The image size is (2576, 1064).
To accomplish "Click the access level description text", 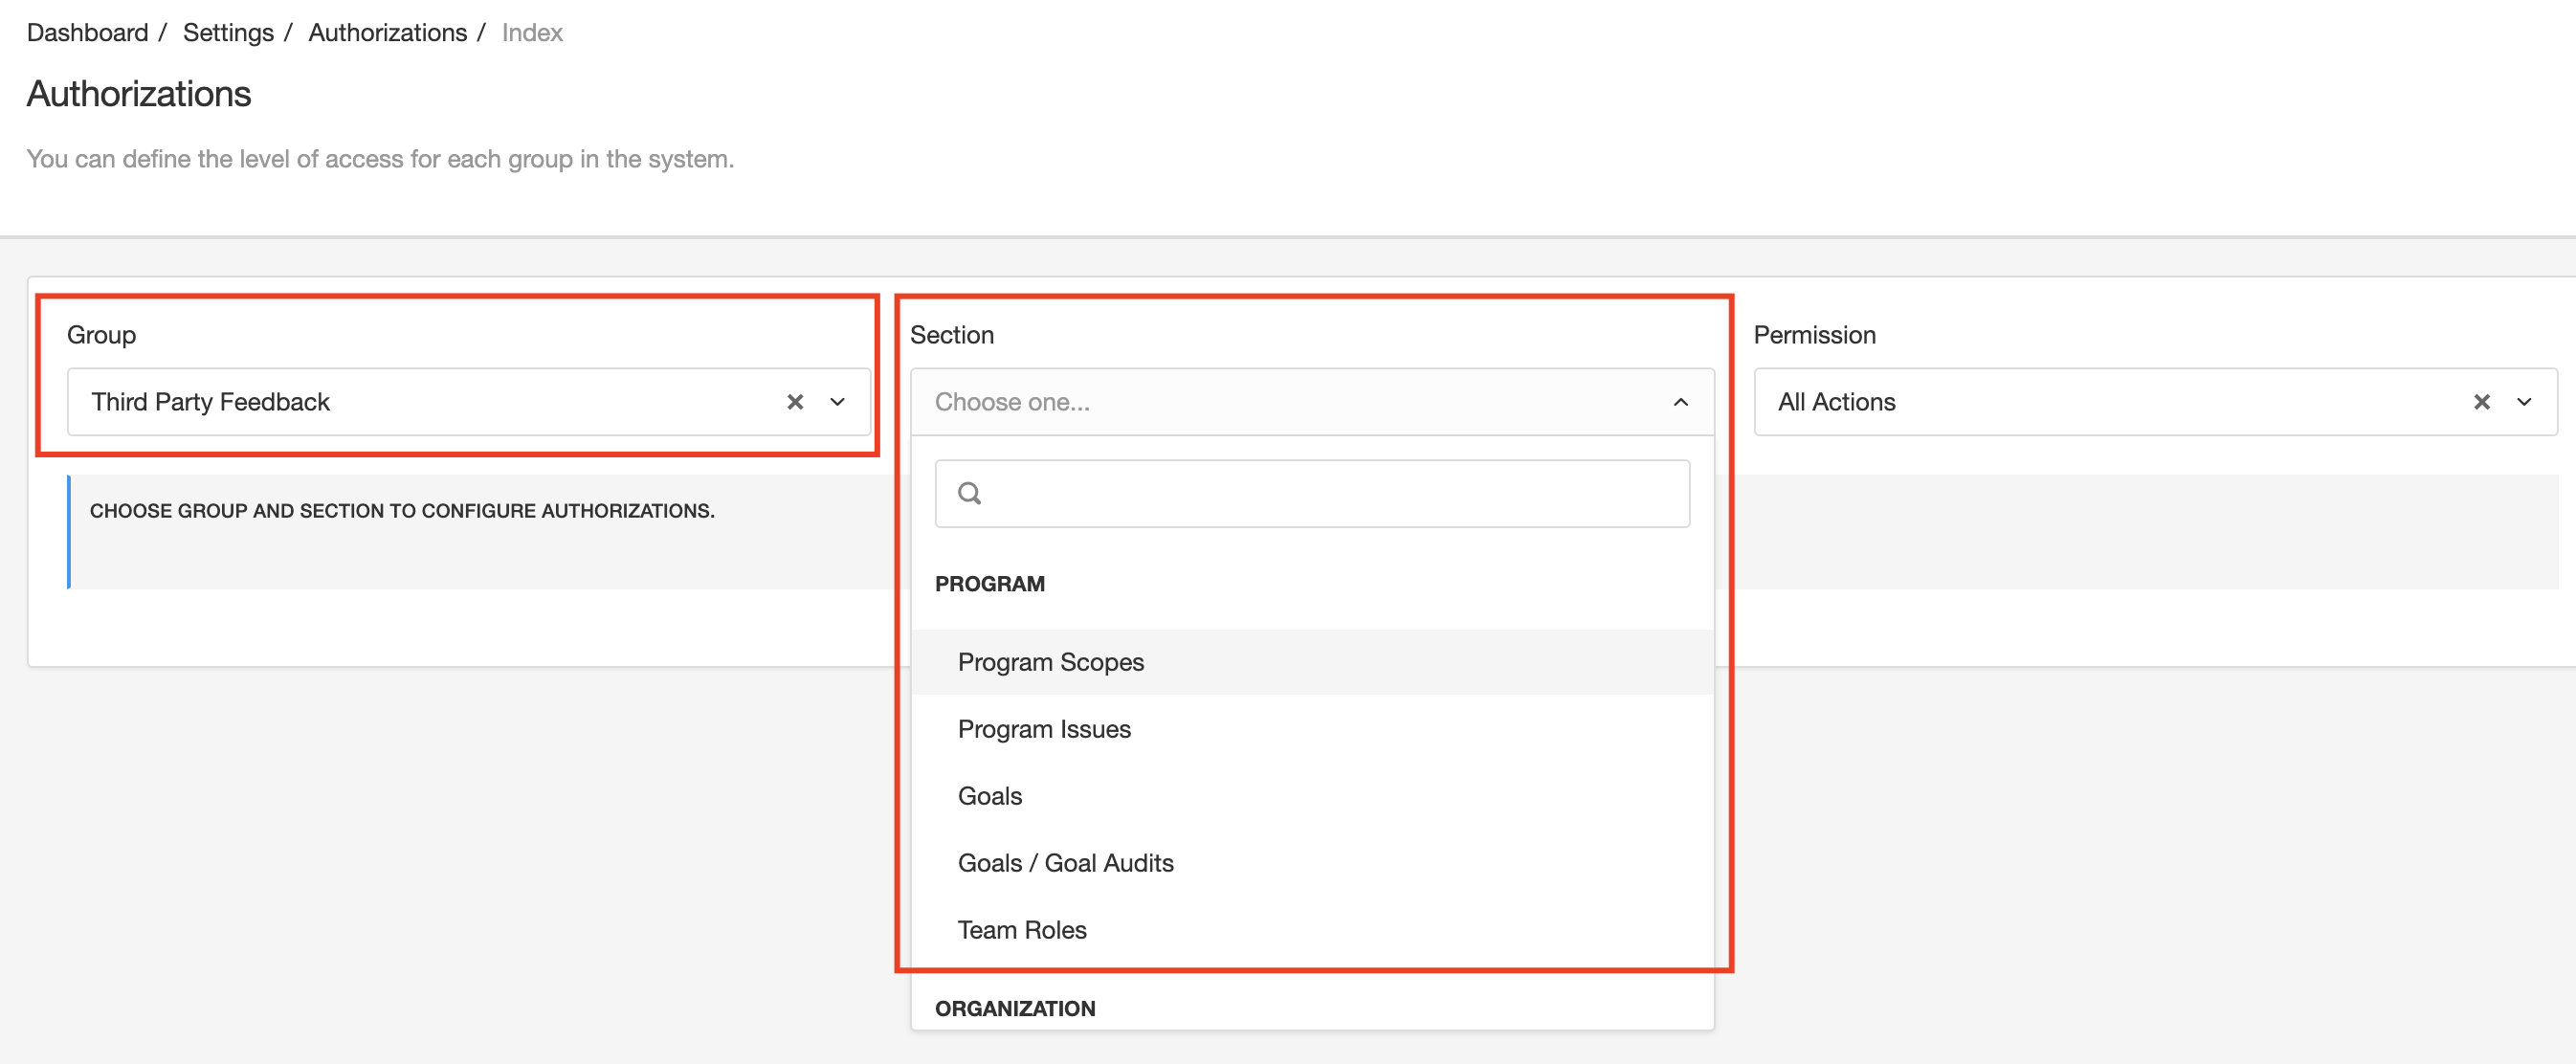I will 380,159.
